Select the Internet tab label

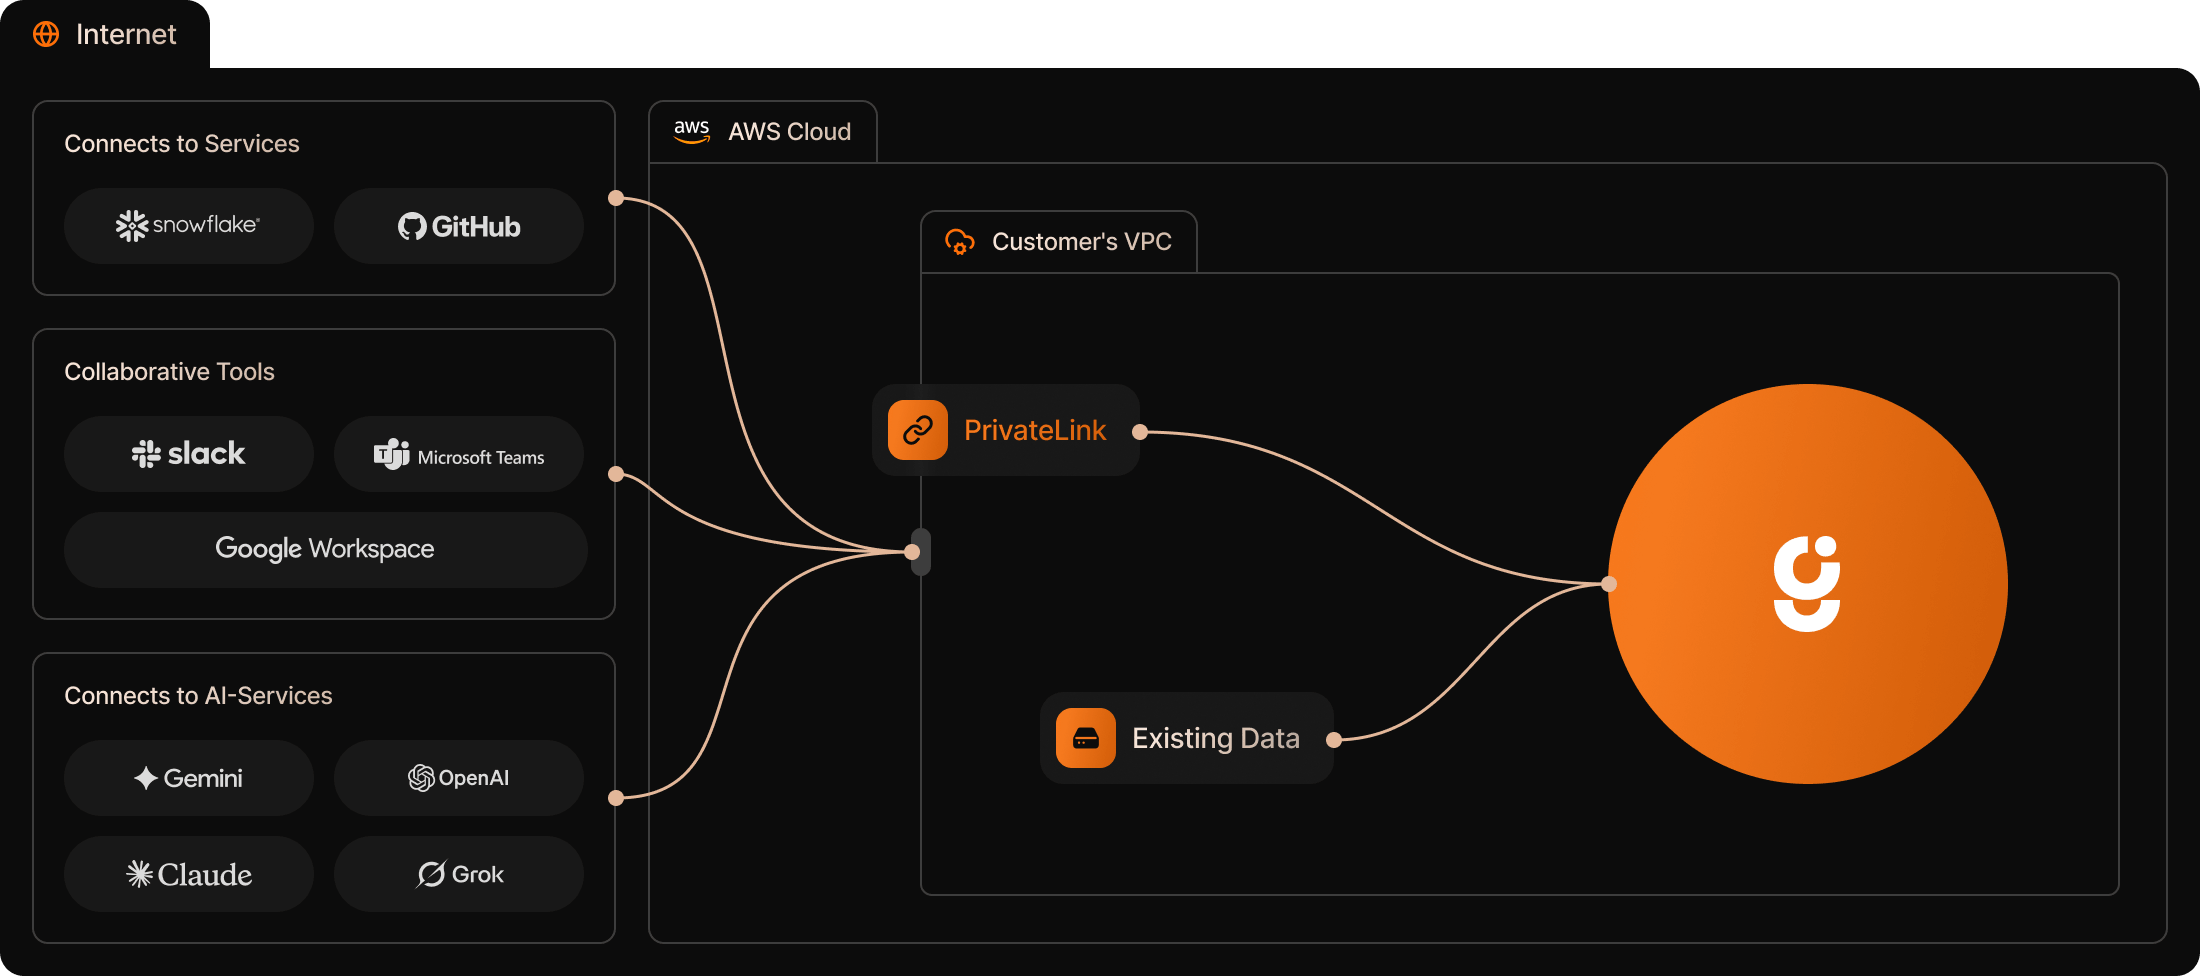(x=126, y=34)
